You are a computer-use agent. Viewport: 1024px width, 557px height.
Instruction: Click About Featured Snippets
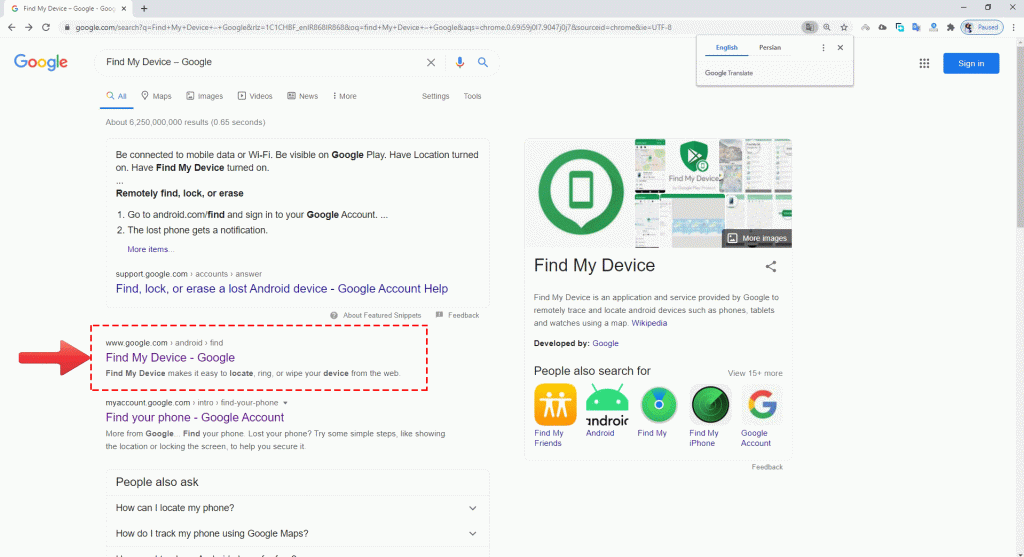pyautogui.click(x=376, y=315)
